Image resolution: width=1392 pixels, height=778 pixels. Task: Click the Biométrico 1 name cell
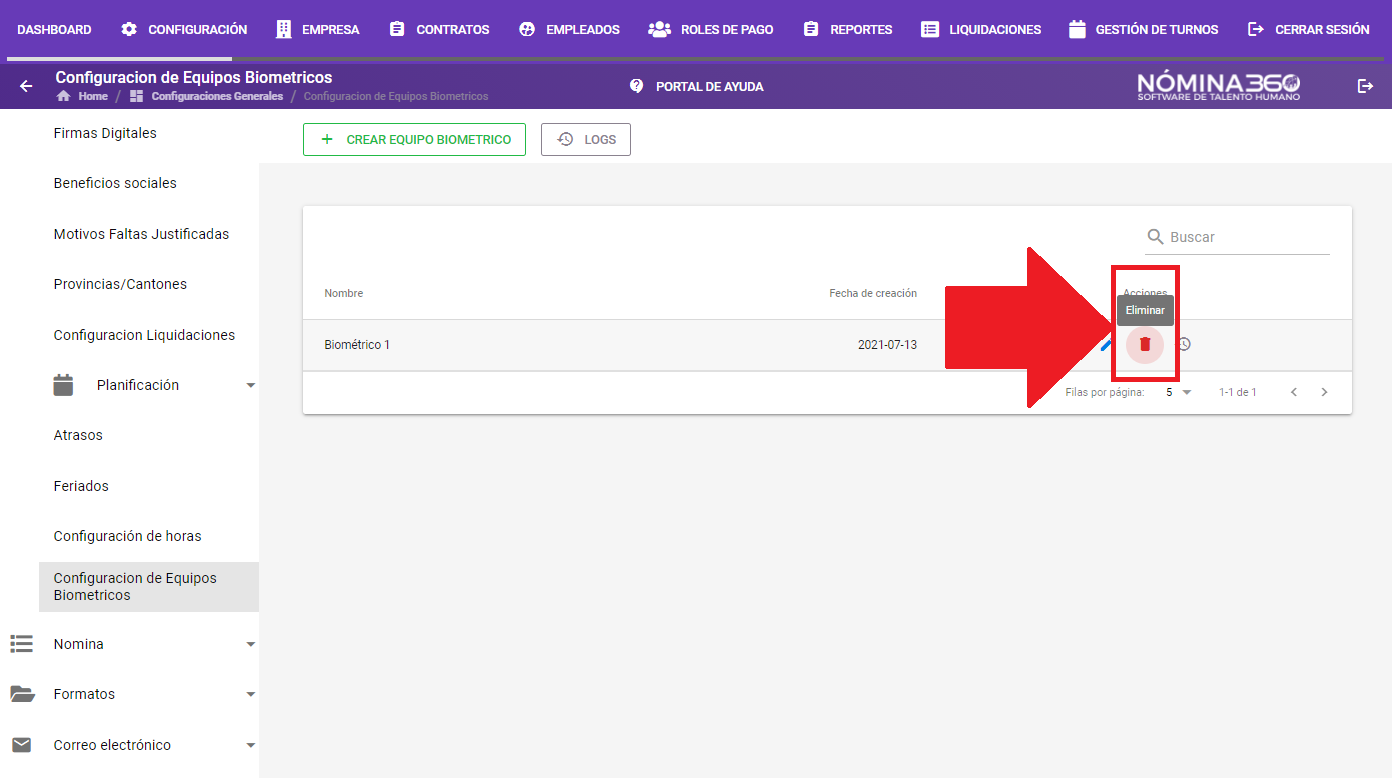[357, 345]
